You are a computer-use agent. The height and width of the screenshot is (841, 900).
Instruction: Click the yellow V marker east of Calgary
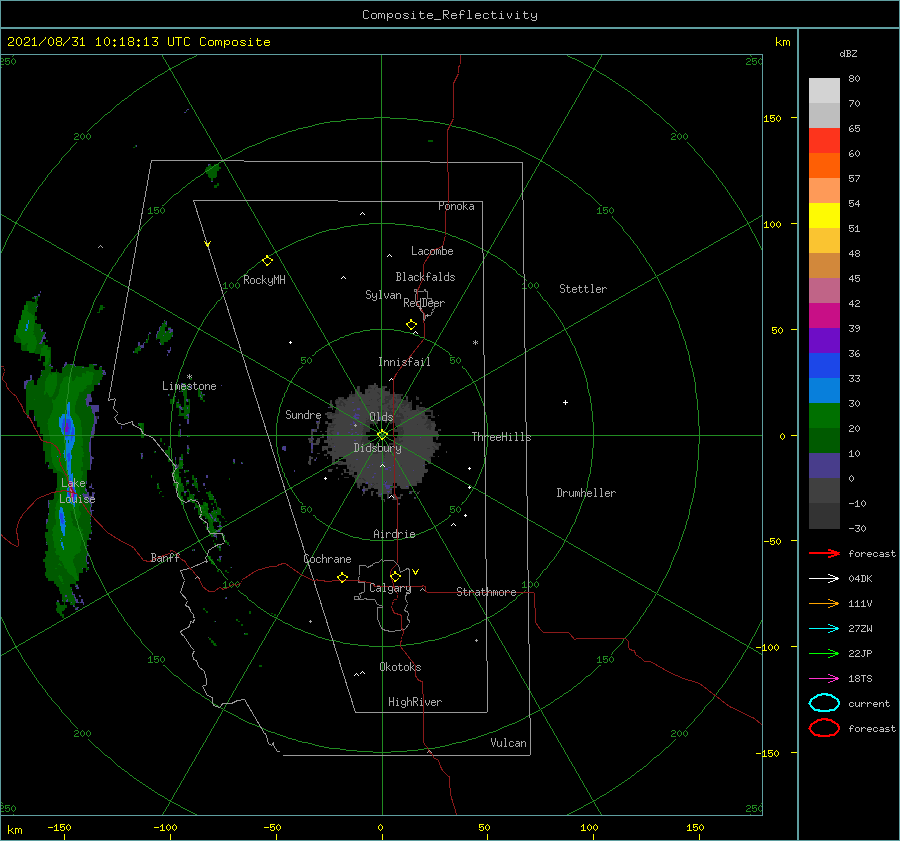(x=416, y=572)
